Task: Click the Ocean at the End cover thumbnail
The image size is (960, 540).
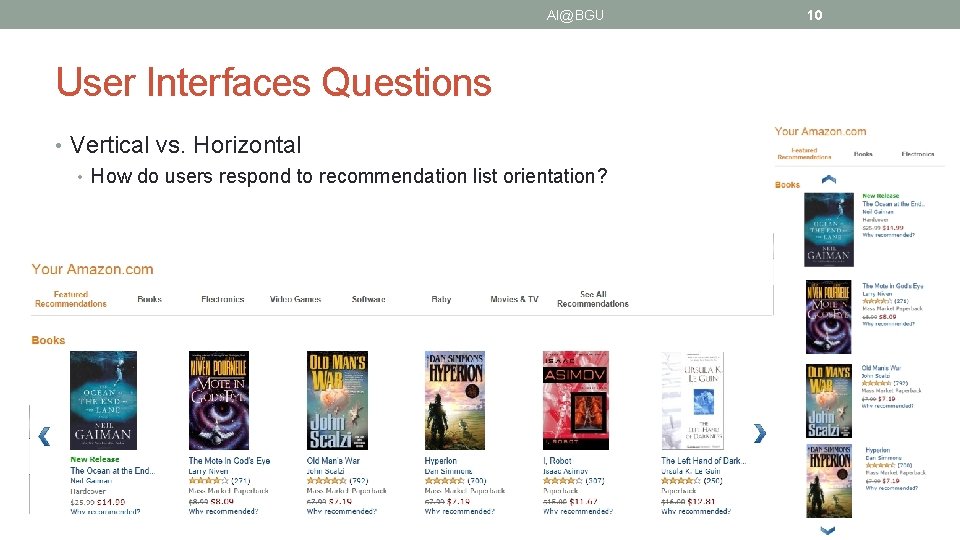Action: 103,400
